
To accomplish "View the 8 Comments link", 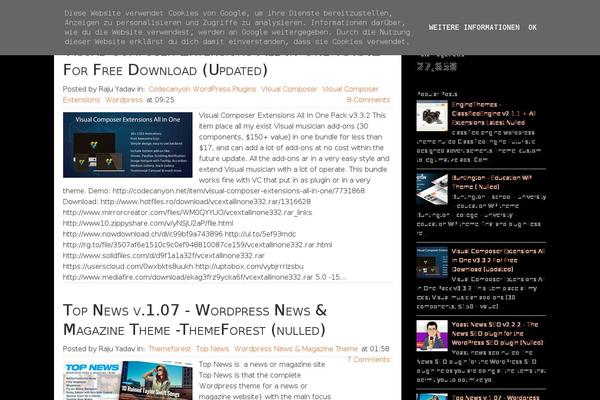I will click(368, 100).
